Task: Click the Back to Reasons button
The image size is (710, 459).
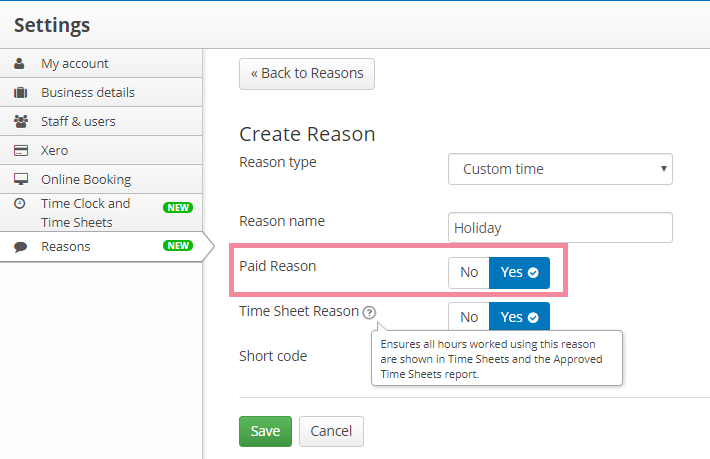Action: (x=307, y=73)
